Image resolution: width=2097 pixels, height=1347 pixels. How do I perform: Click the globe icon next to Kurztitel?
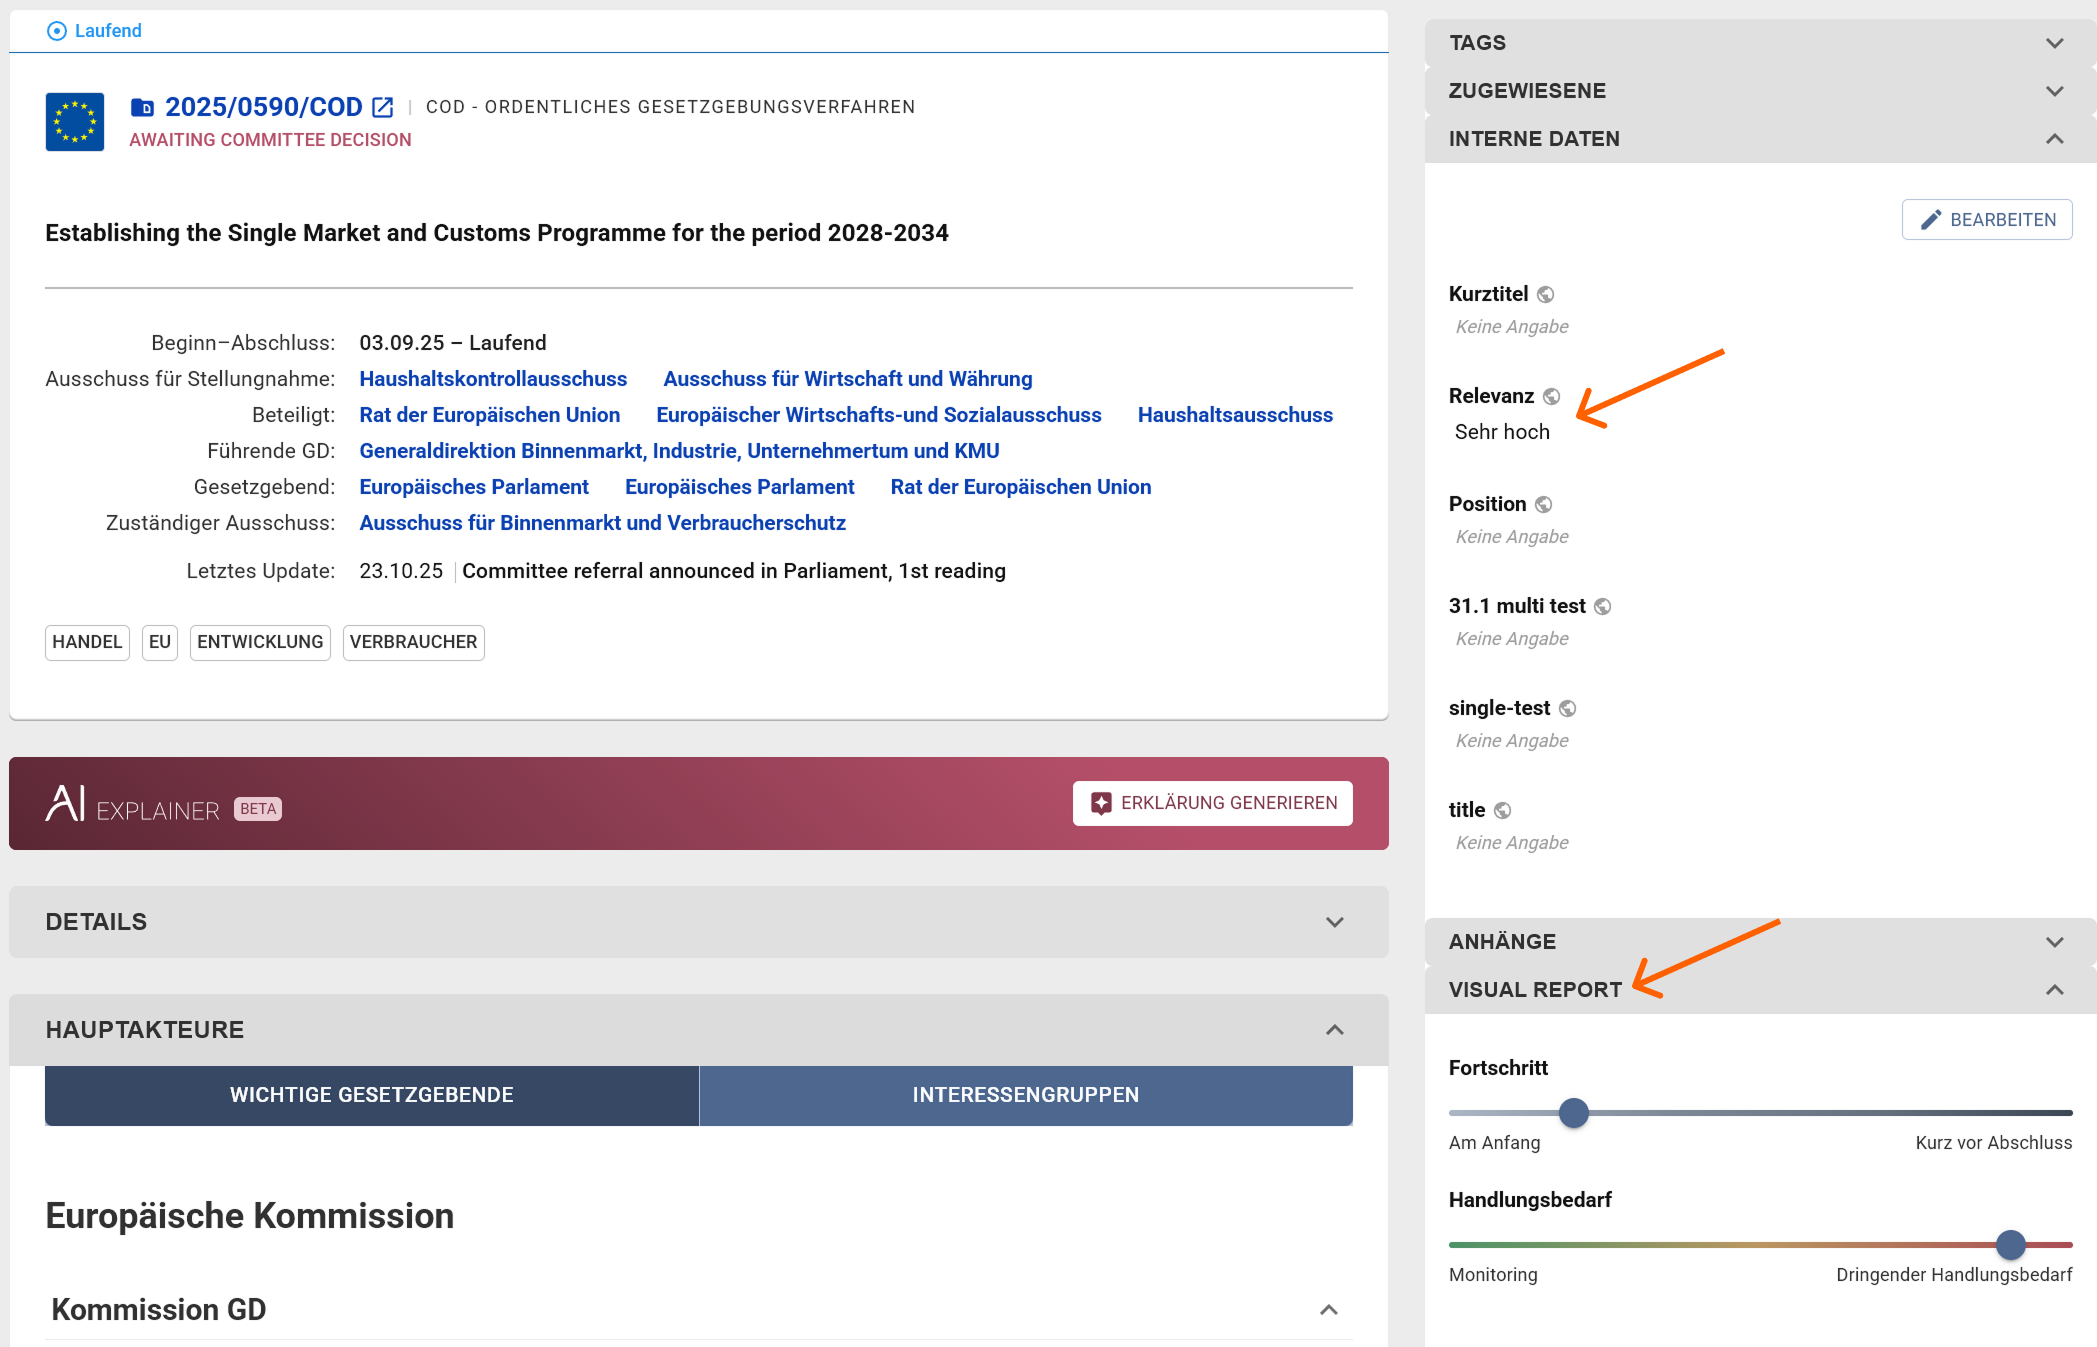click(x=1546, y=294)
